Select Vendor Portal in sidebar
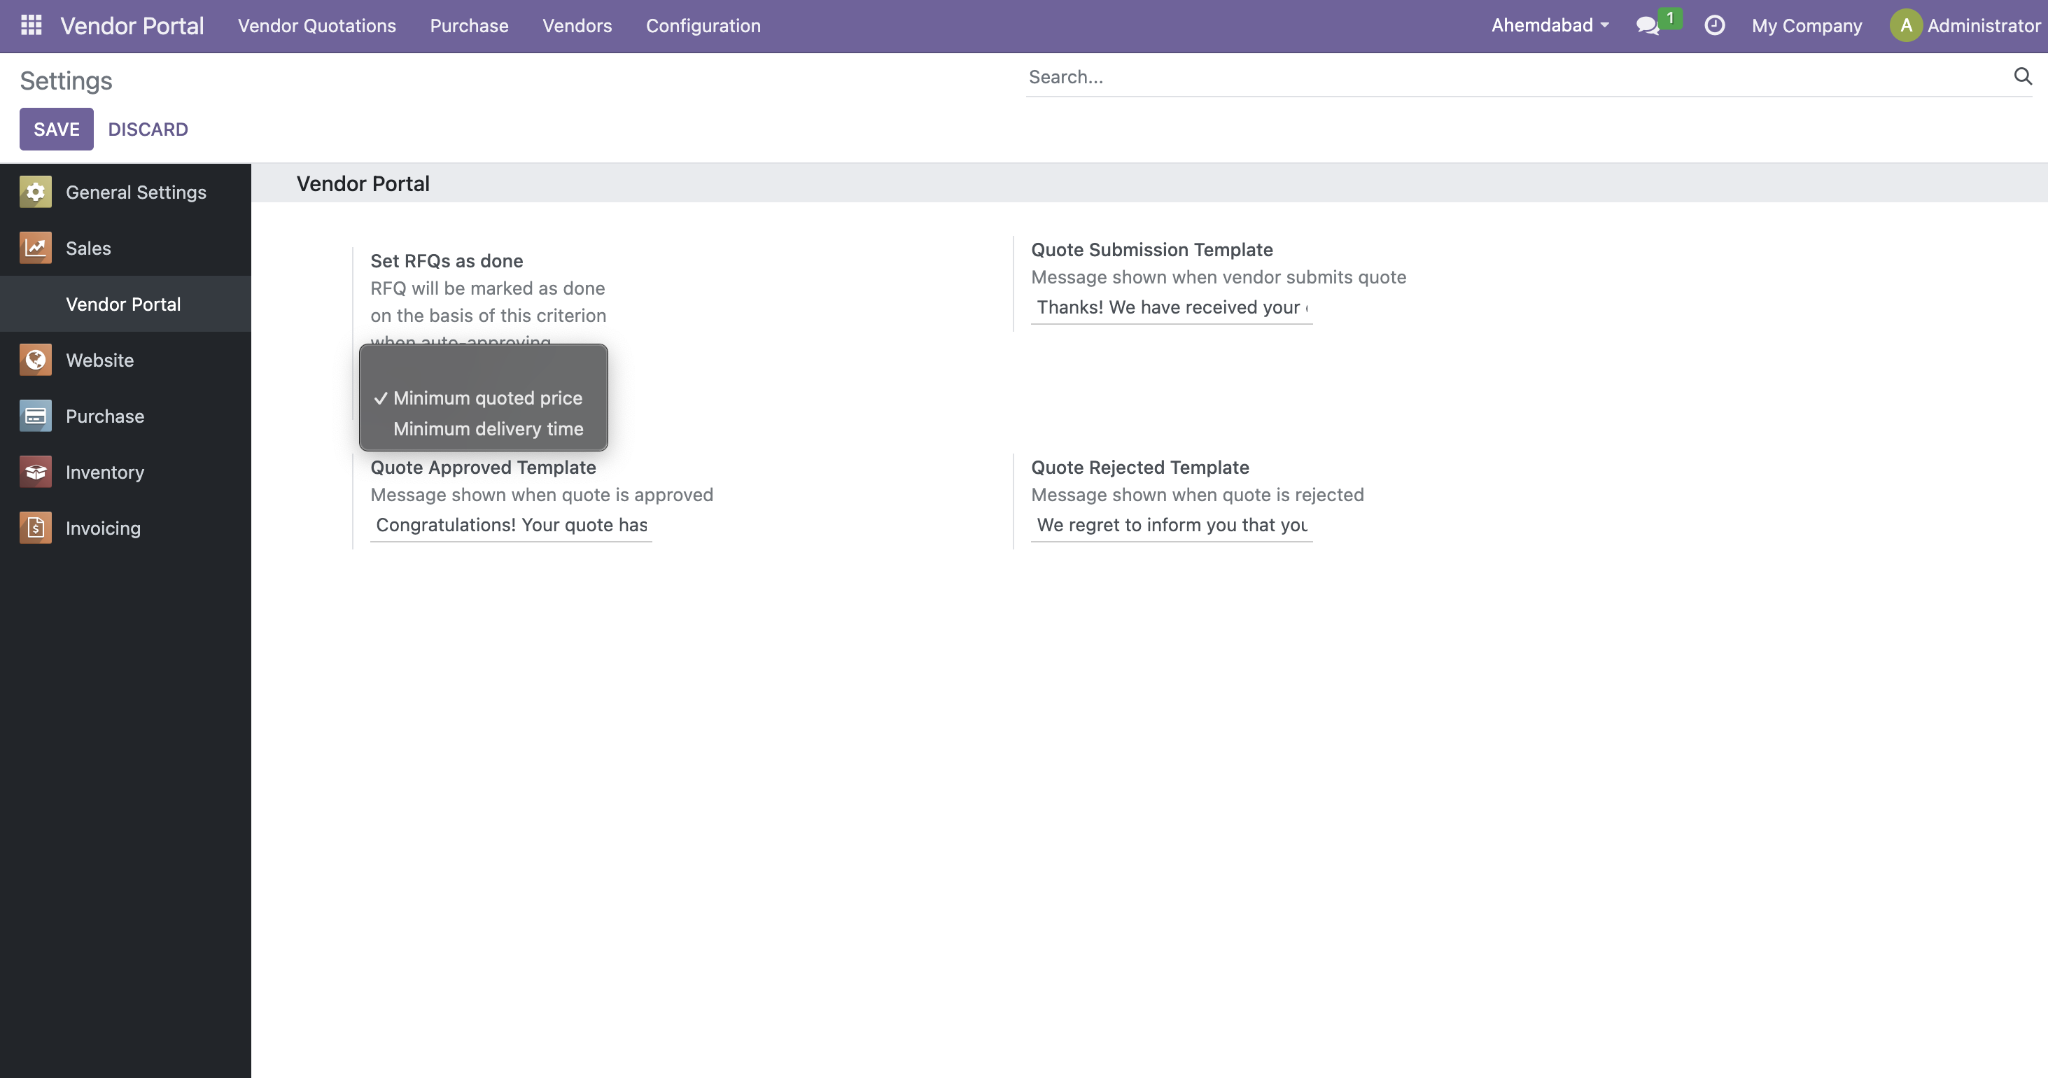The width and height of the screenshot is (2048, 1078). pyautogui.click(x=125, y=304)
